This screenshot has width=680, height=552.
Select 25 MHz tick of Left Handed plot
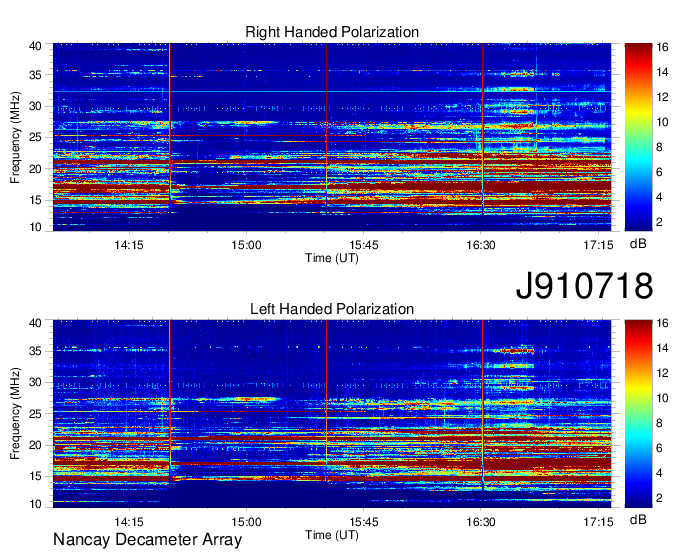[36, 414]
